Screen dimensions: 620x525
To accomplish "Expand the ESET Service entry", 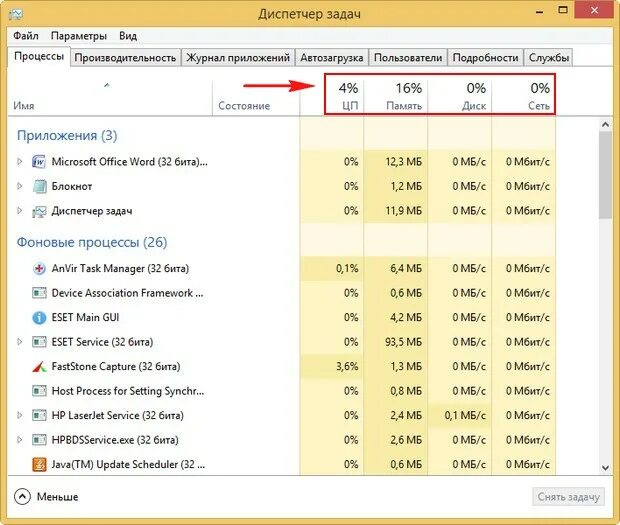I will 19,342.
